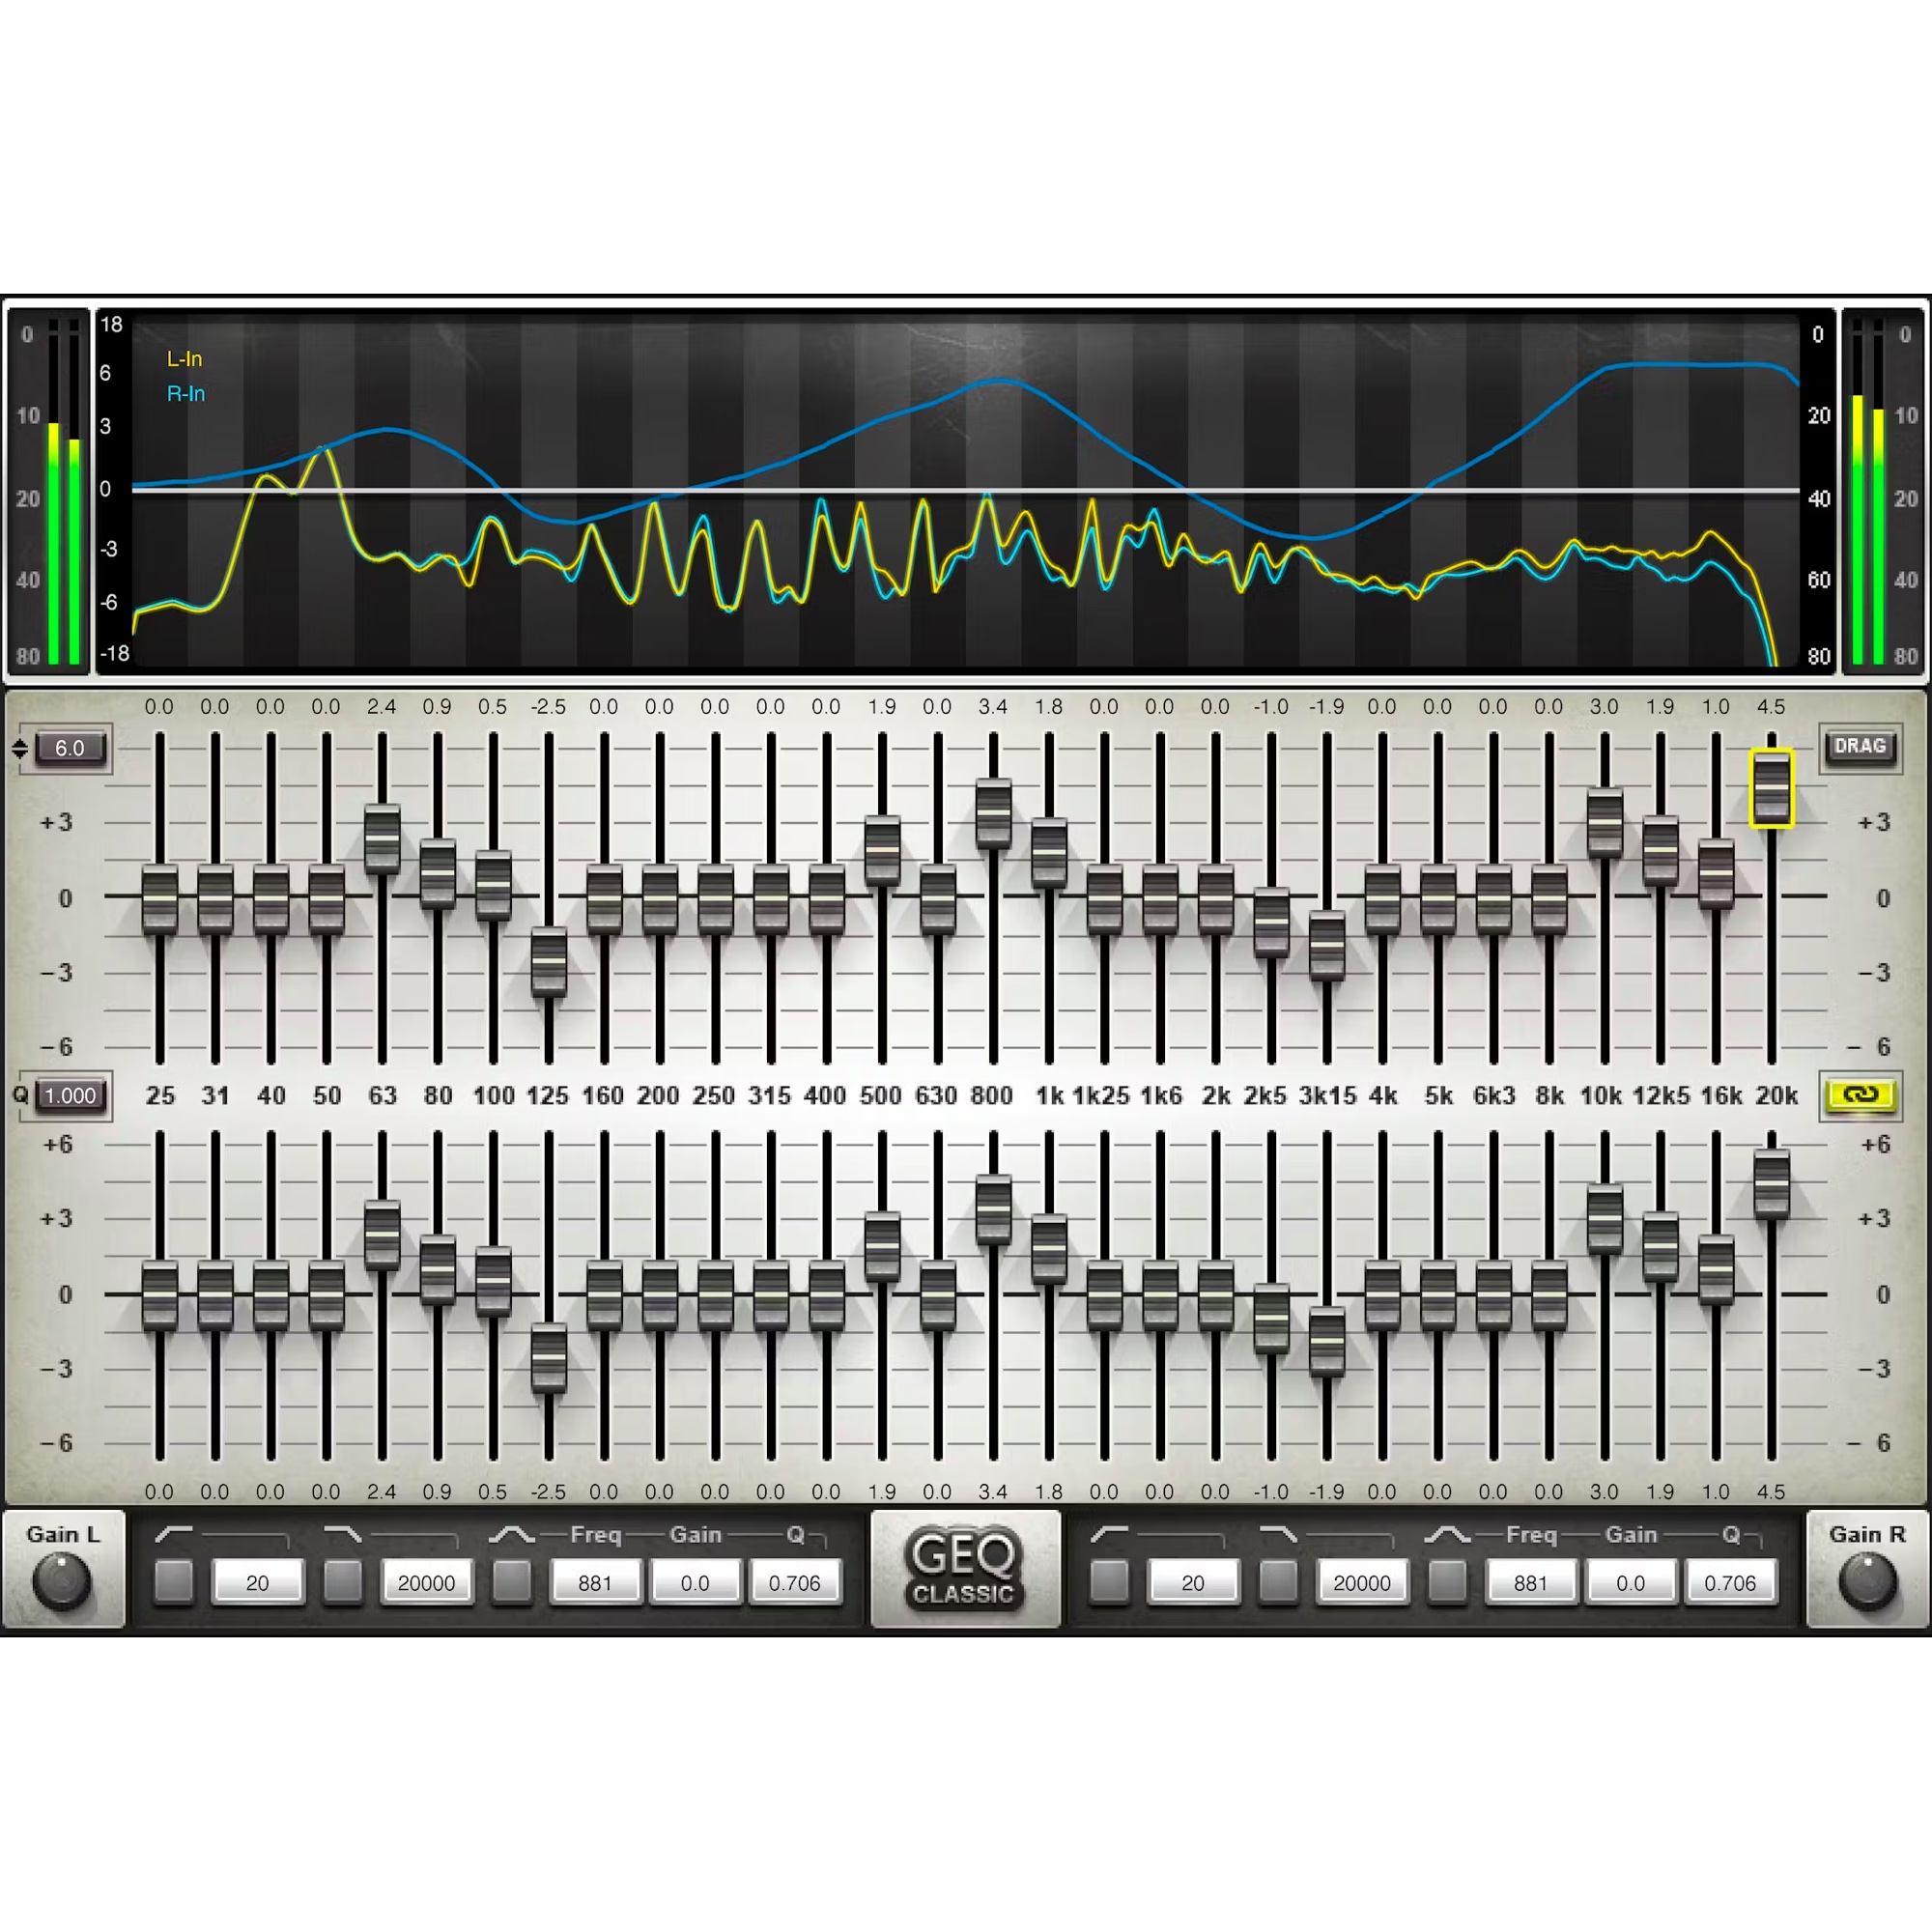Click the right bell Gain field showing 0.0

(x=1630, y=1583)
